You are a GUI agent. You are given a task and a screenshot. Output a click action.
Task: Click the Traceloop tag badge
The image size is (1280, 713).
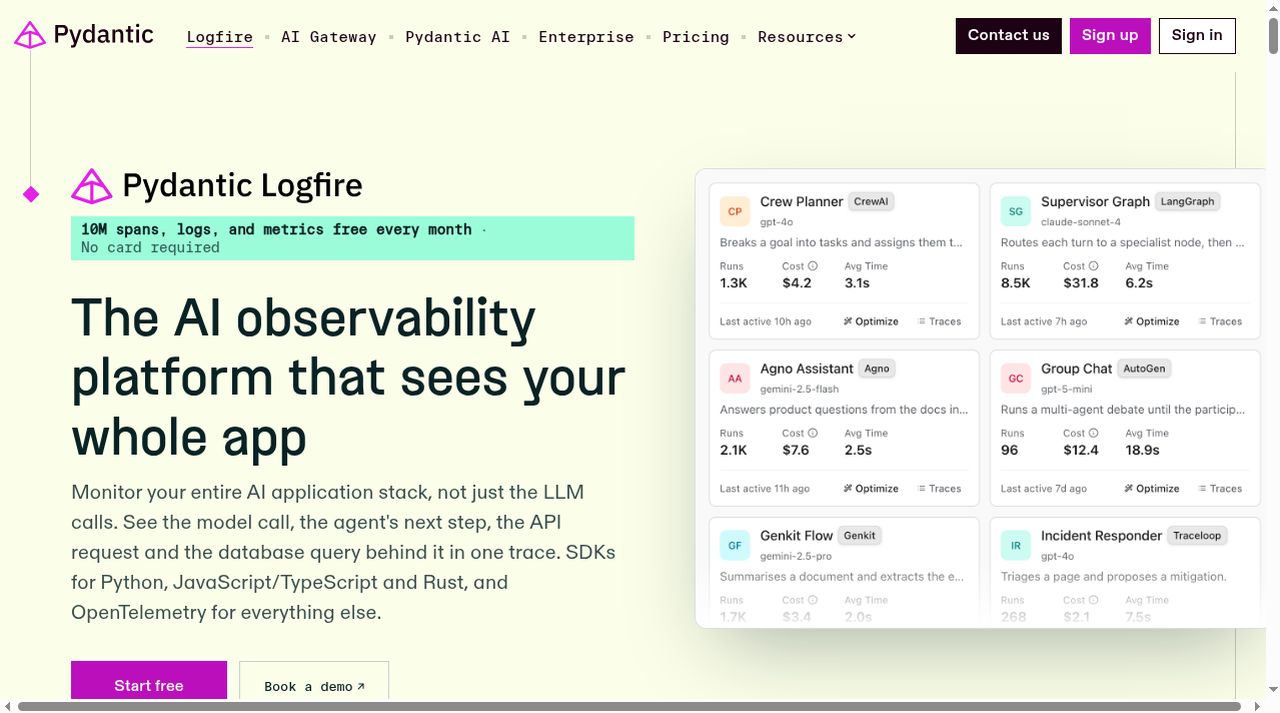pos(1197,535)
